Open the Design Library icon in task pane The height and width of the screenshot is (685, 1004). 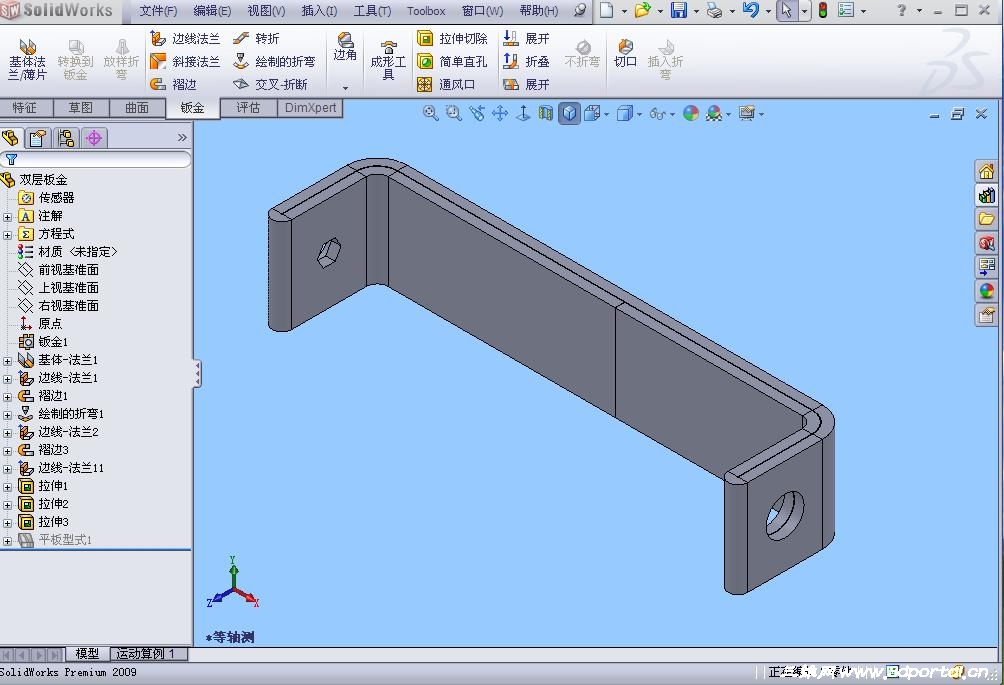tap(986, 195)
